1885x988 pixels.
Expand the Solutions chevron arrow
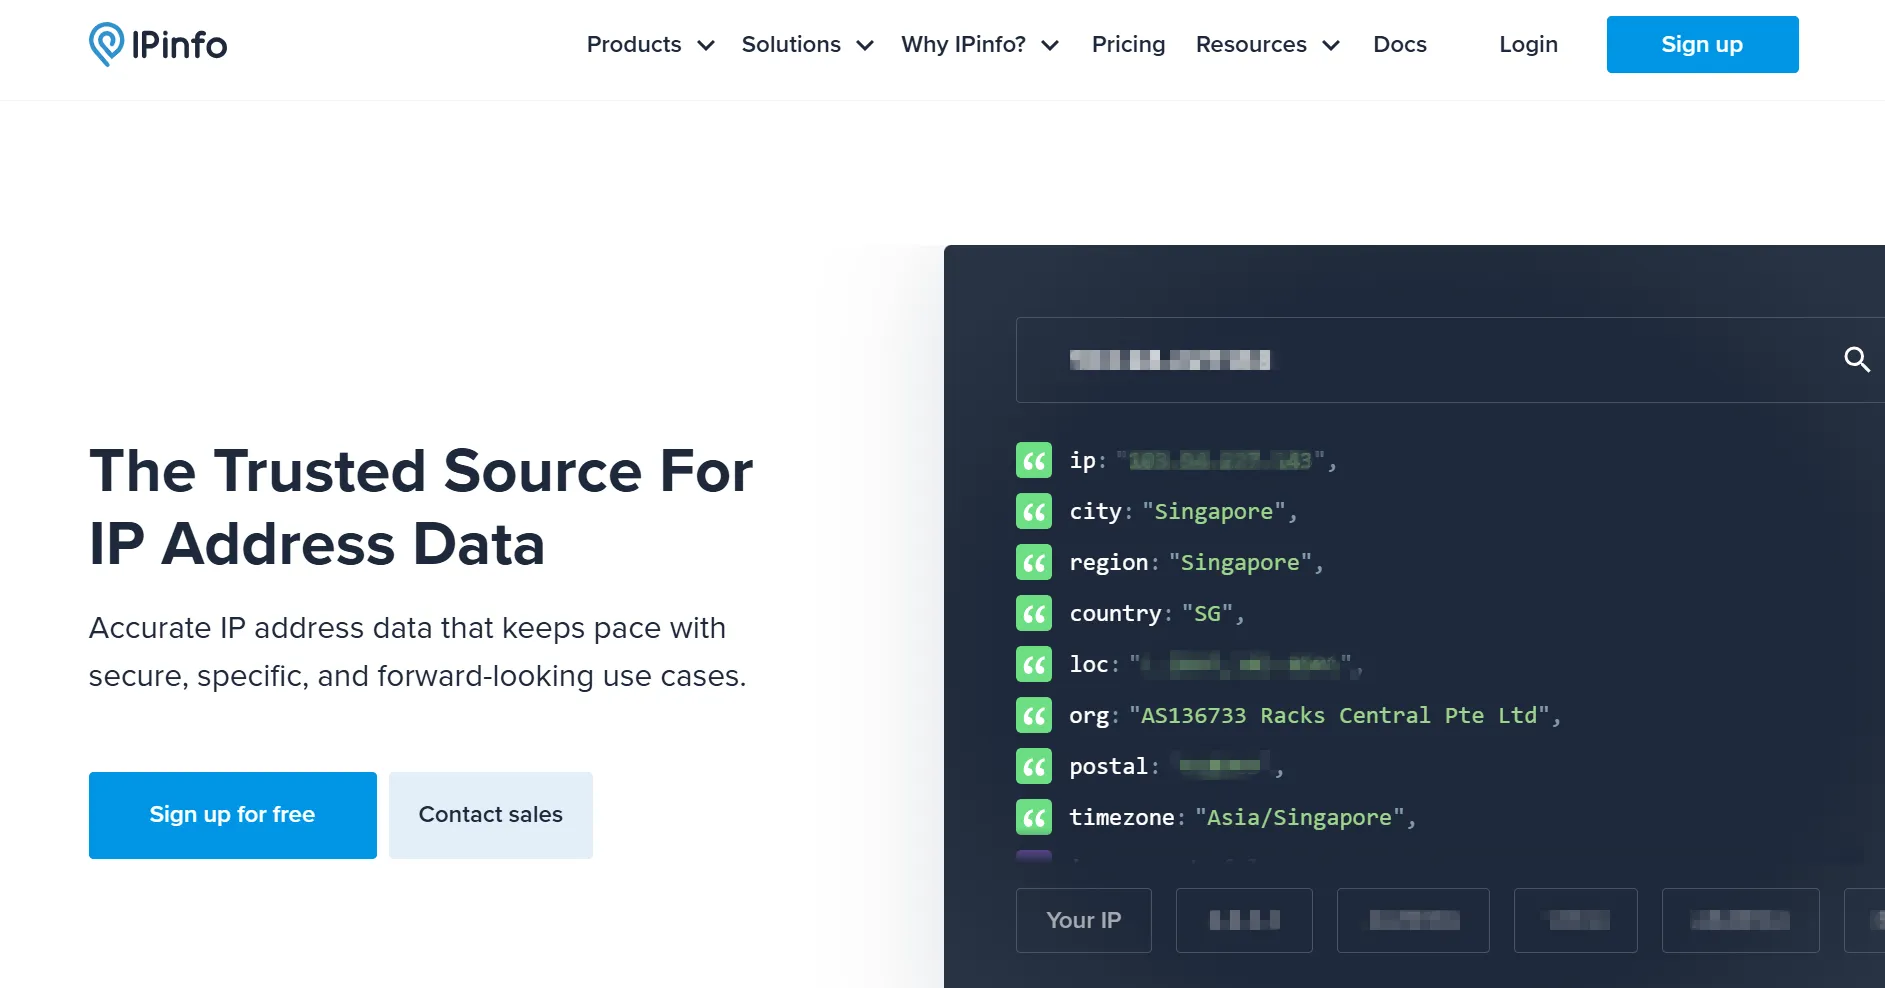tap(865, 45)
